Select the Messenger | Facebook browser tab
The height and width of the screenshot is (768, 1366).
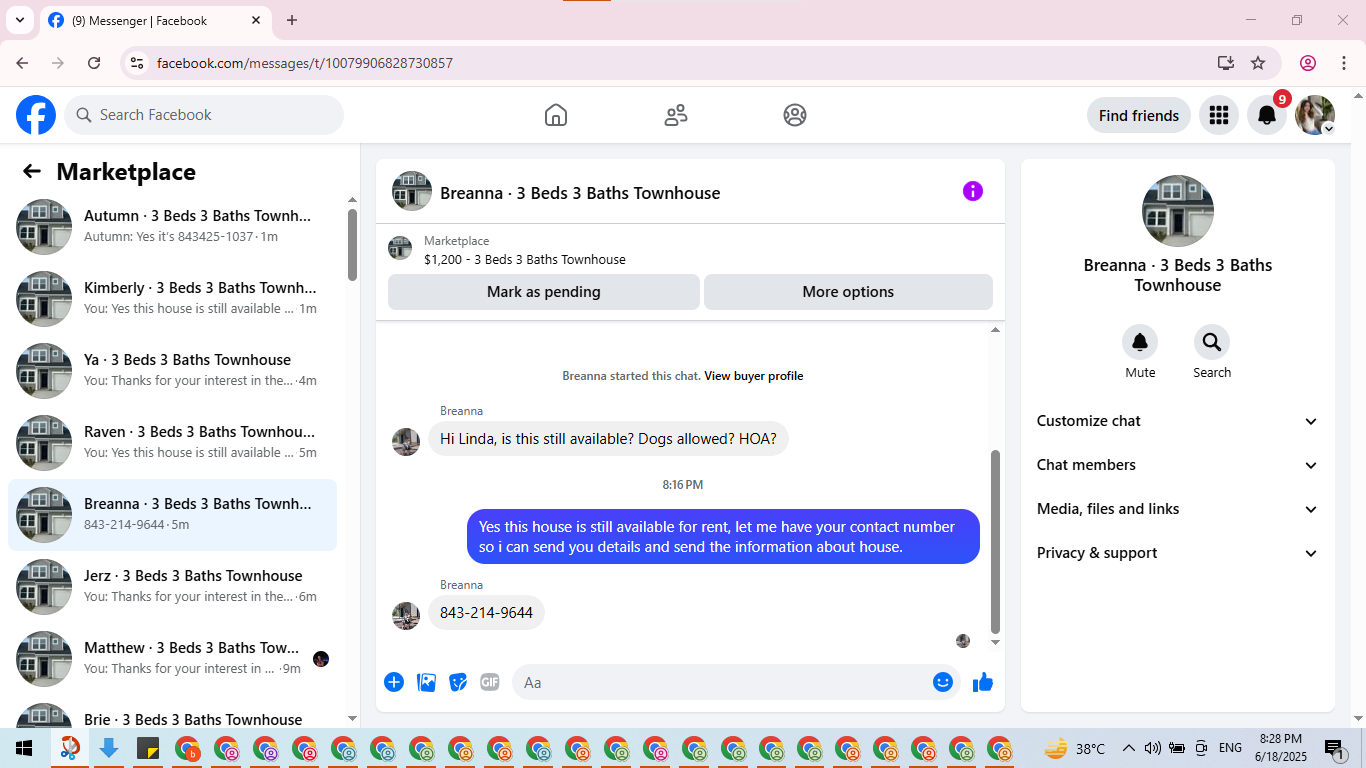(155, 20)
